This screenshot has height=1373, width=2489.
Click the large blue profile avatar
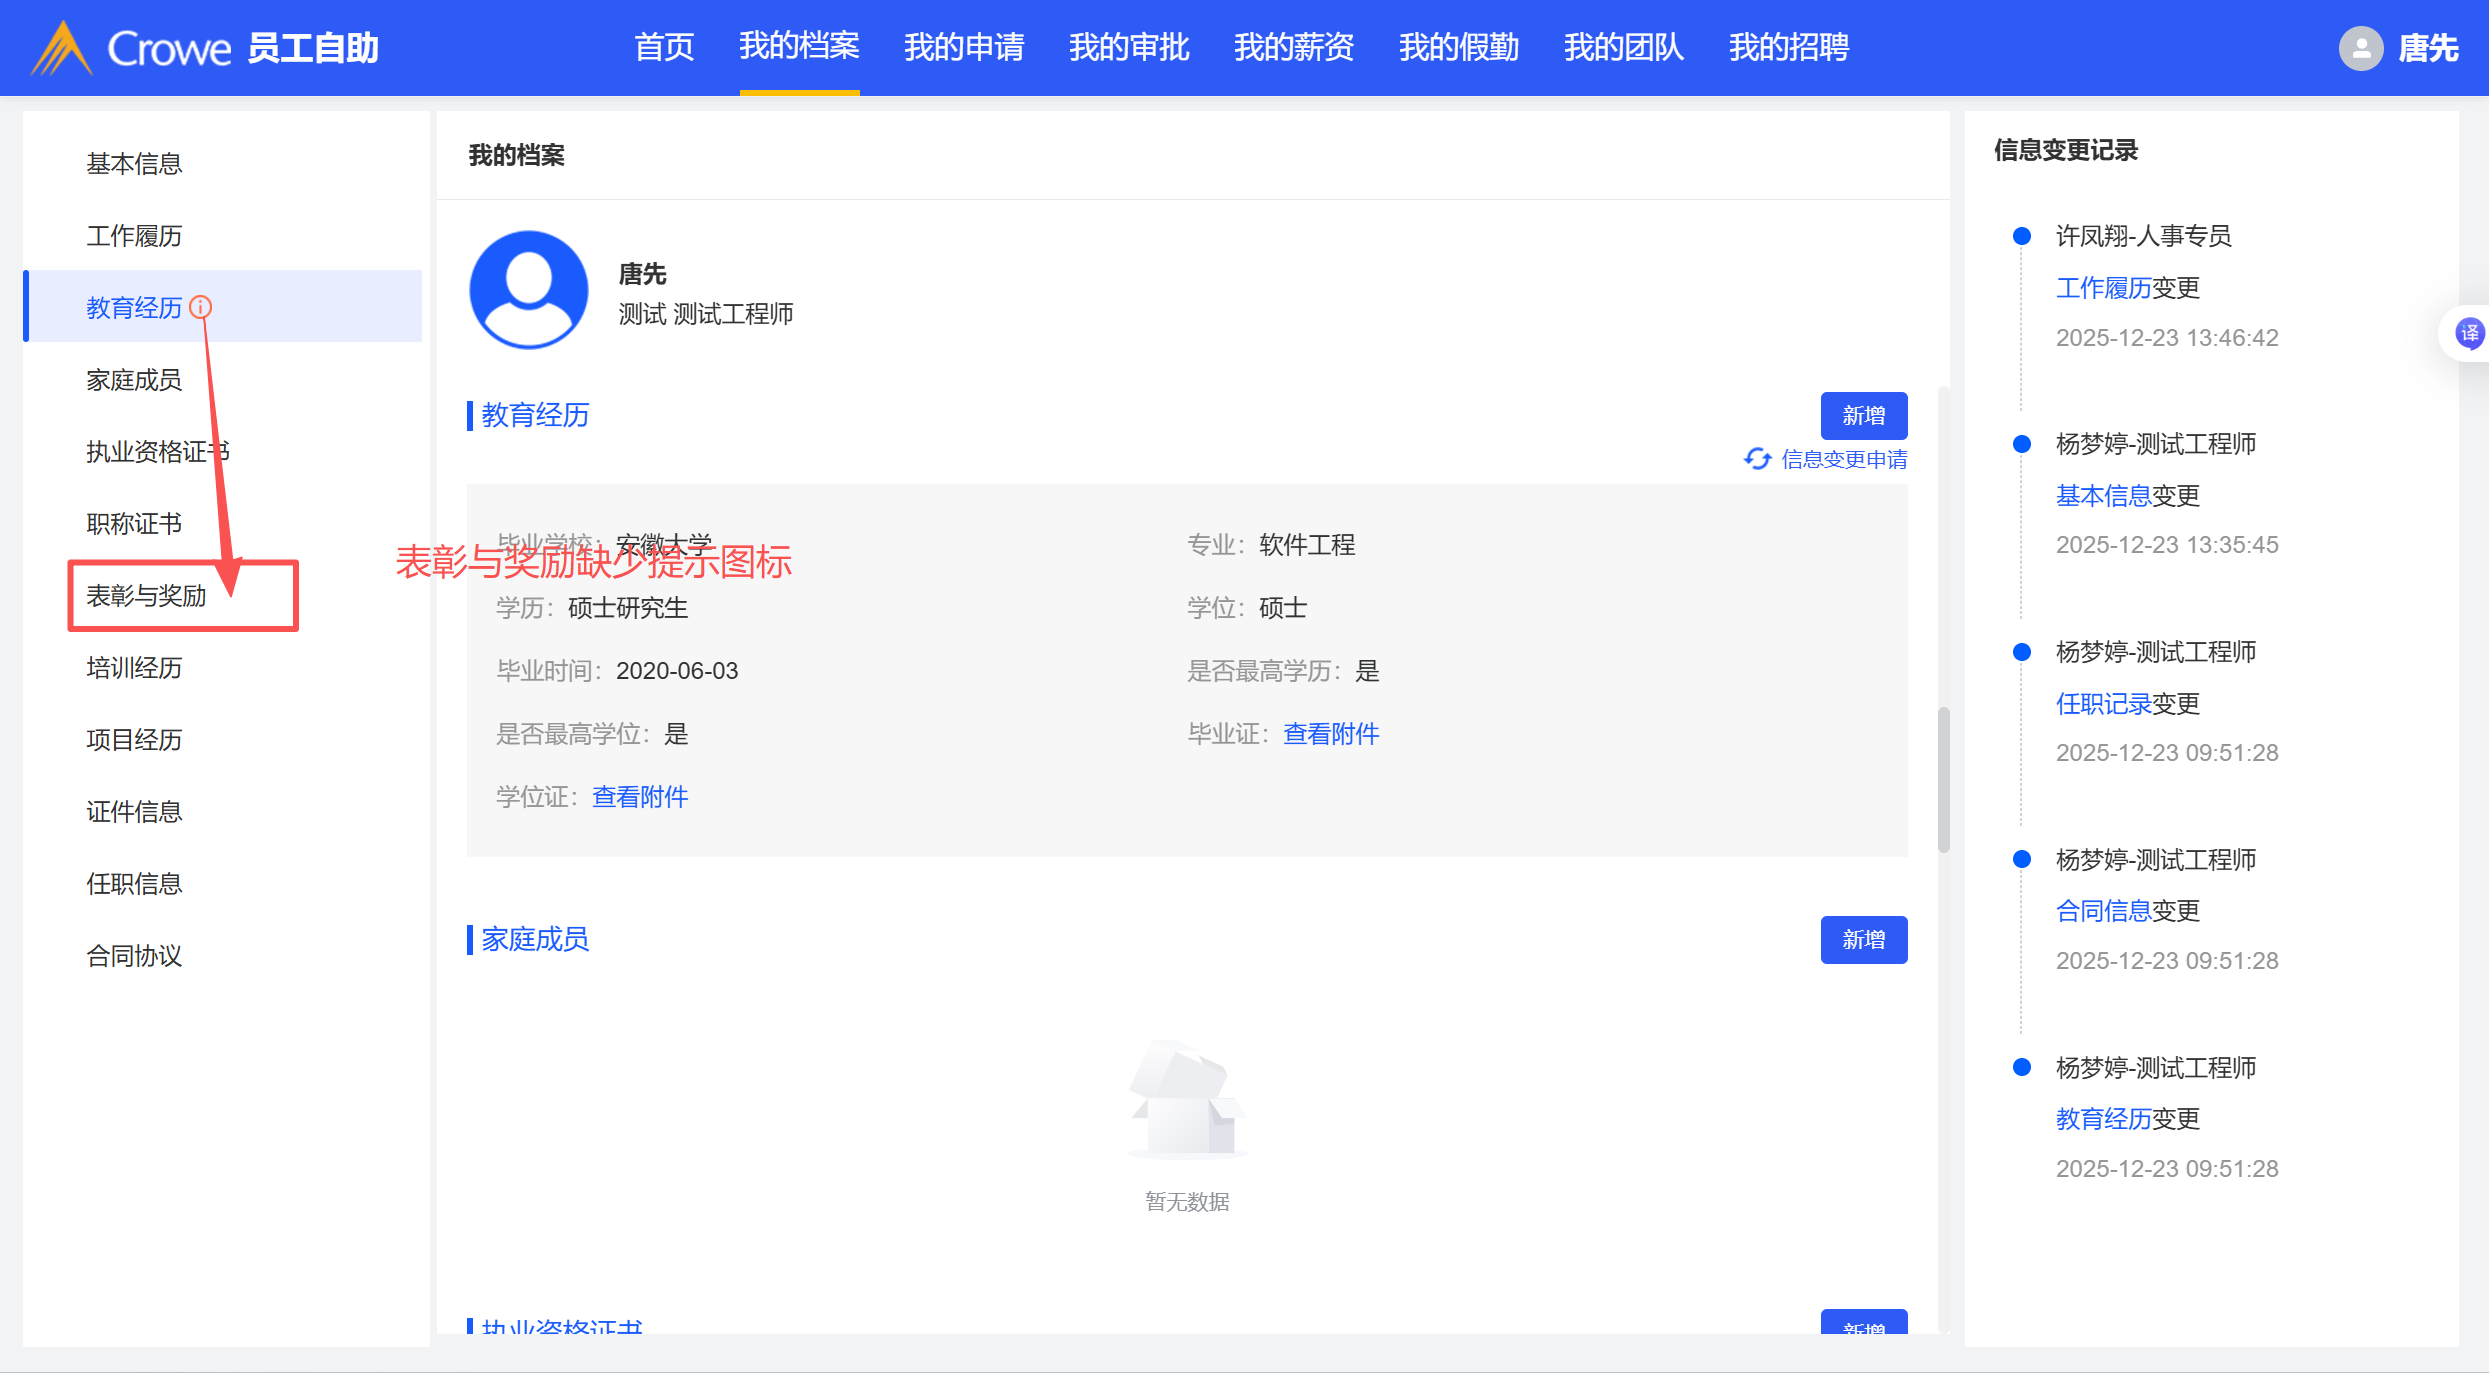pos(529,290)
